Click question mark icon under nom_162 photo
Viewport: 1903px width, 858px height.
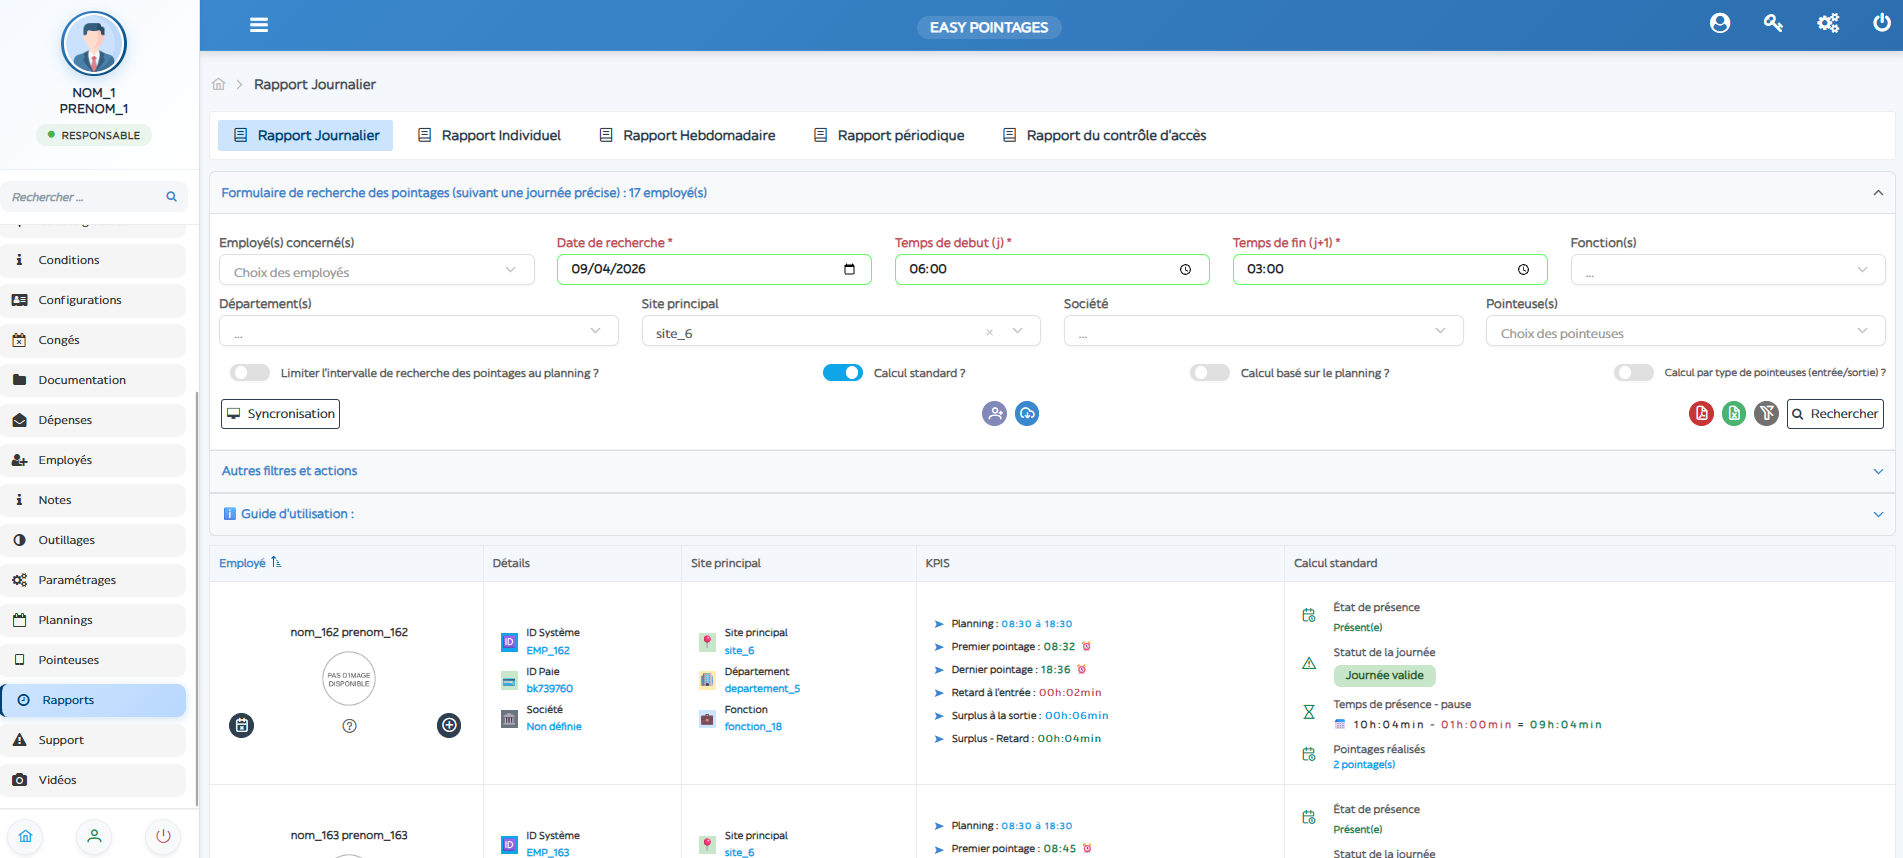tap(349, 726)
